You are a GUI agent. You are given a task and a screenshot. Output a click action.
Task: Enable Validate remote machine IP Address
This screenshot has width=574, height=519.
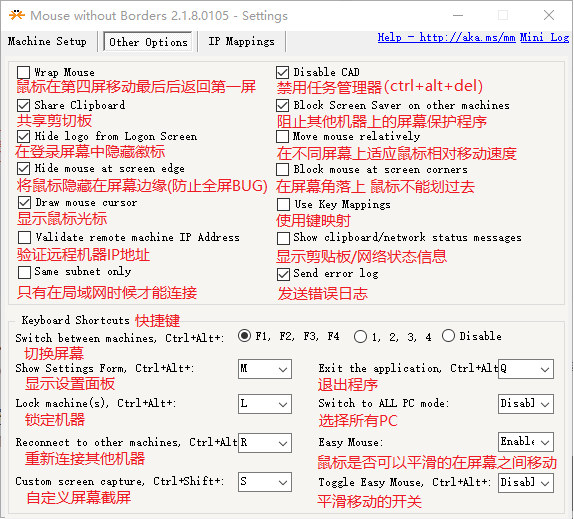click(24, 237)
